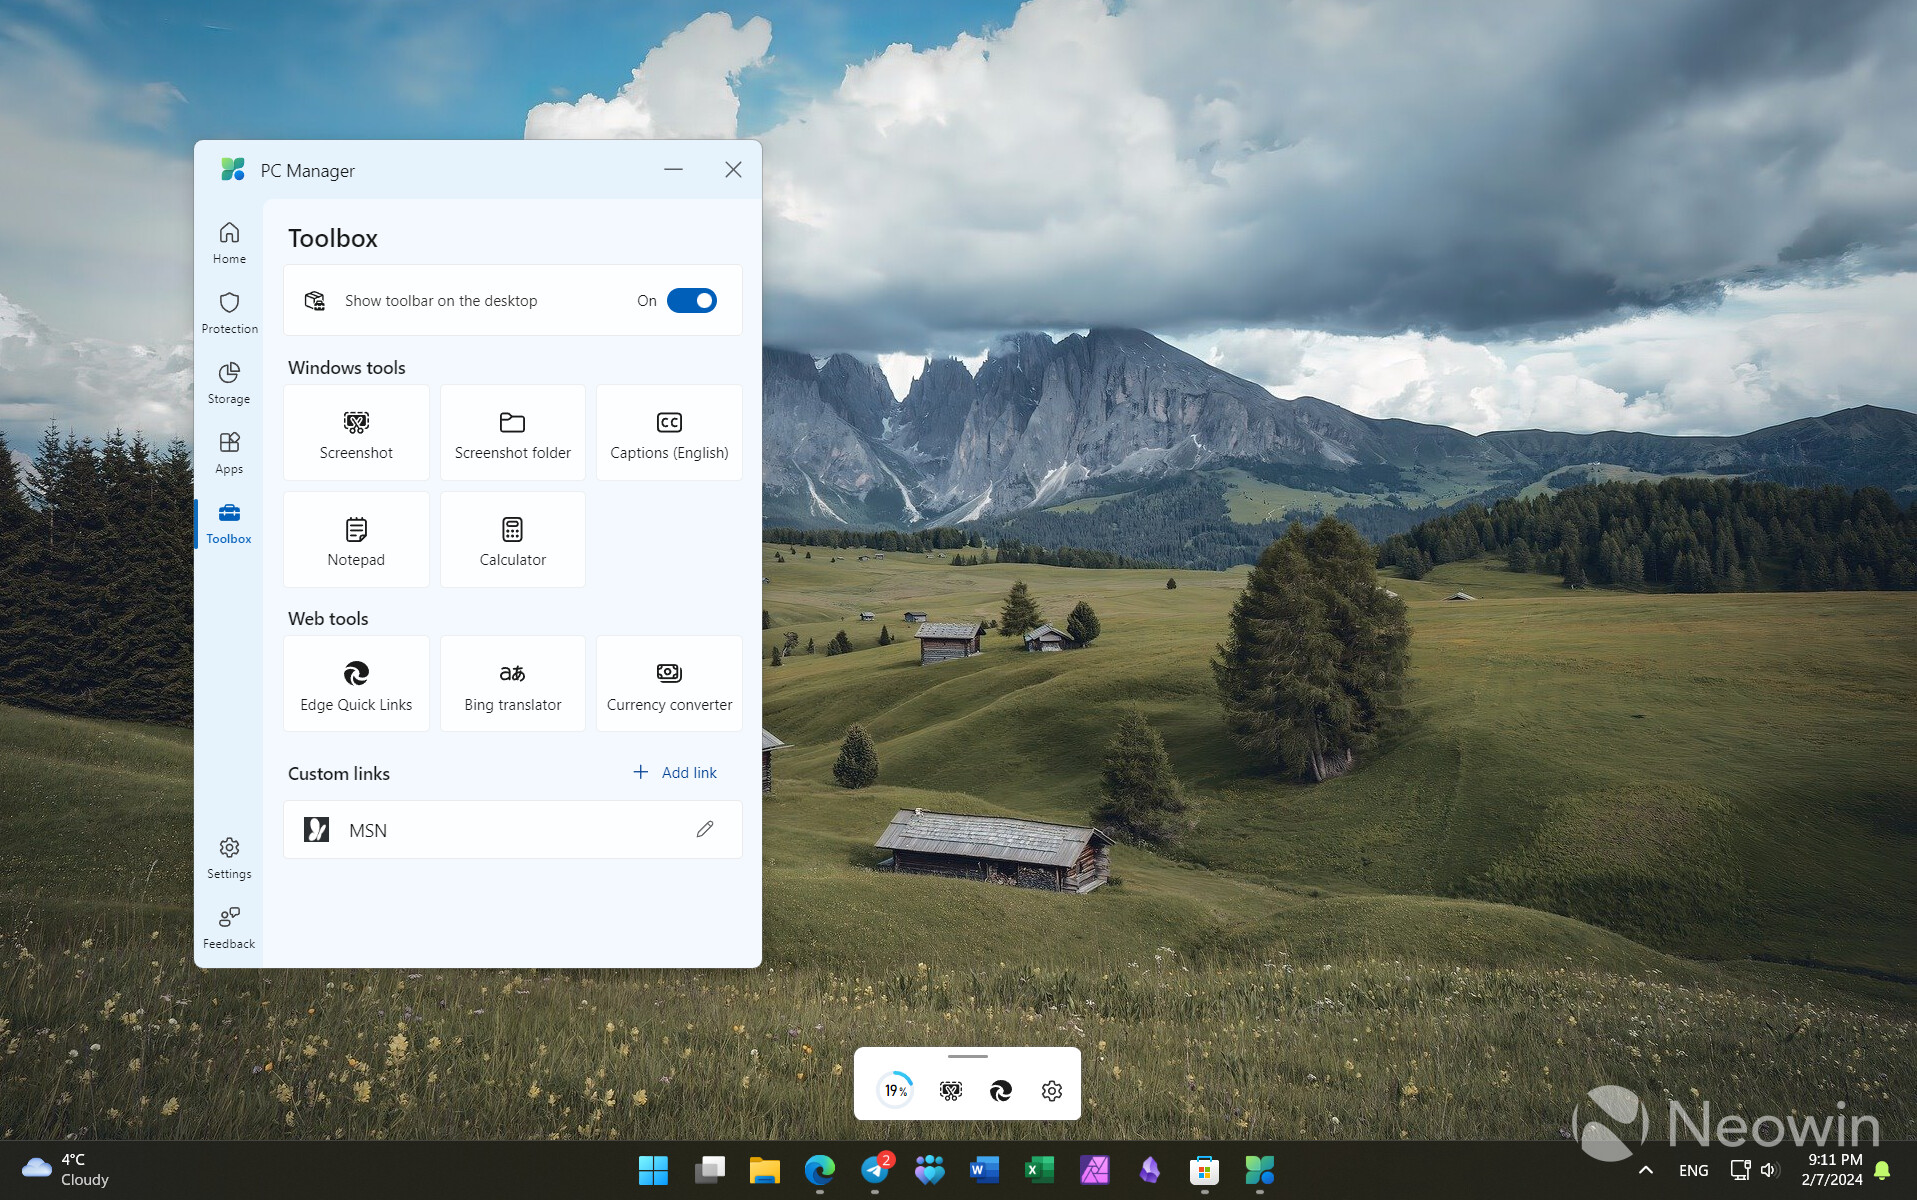Open notifications bell icon
The width and height of the screenshot is (1917, 1200).
point(1883,1170)
